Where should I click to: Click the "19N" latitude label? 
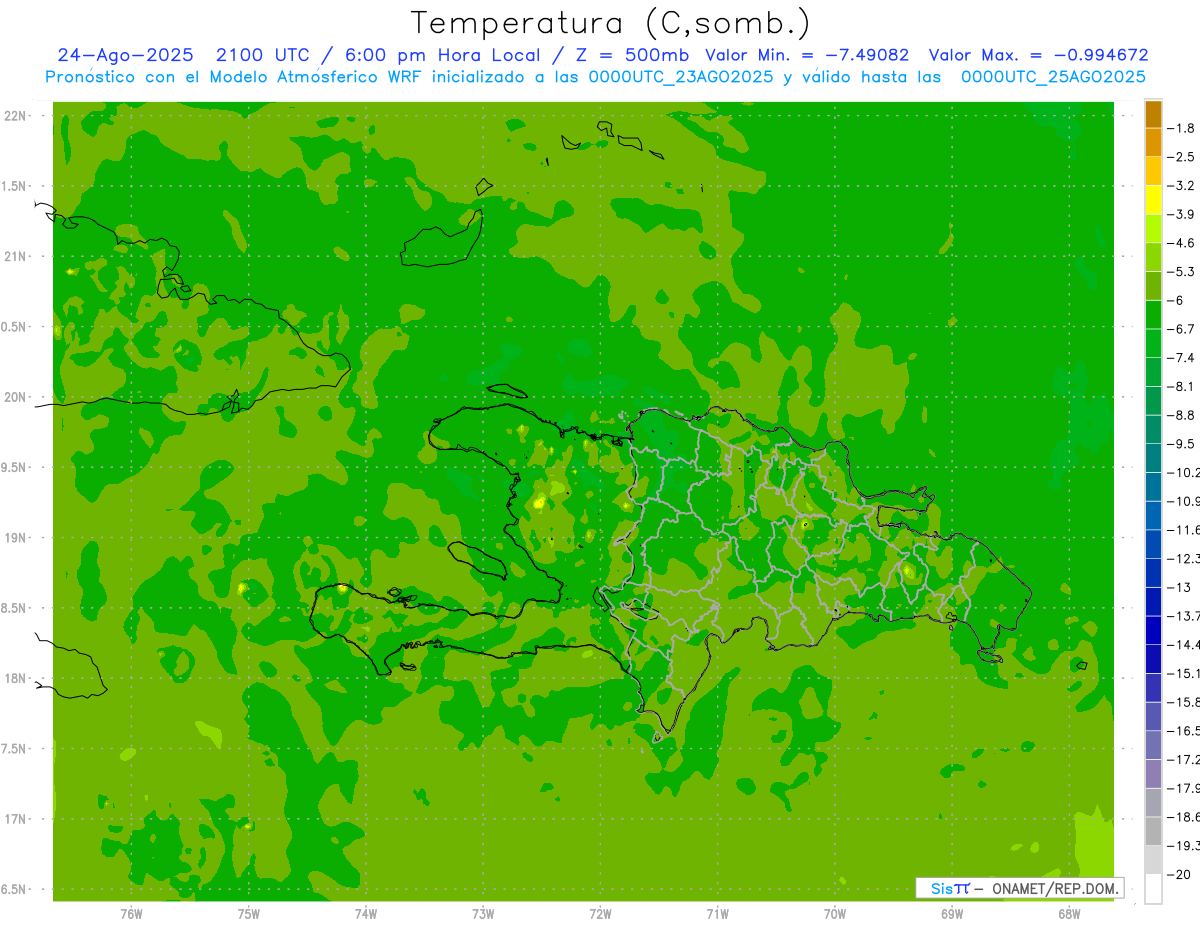[x=15, y=538]
